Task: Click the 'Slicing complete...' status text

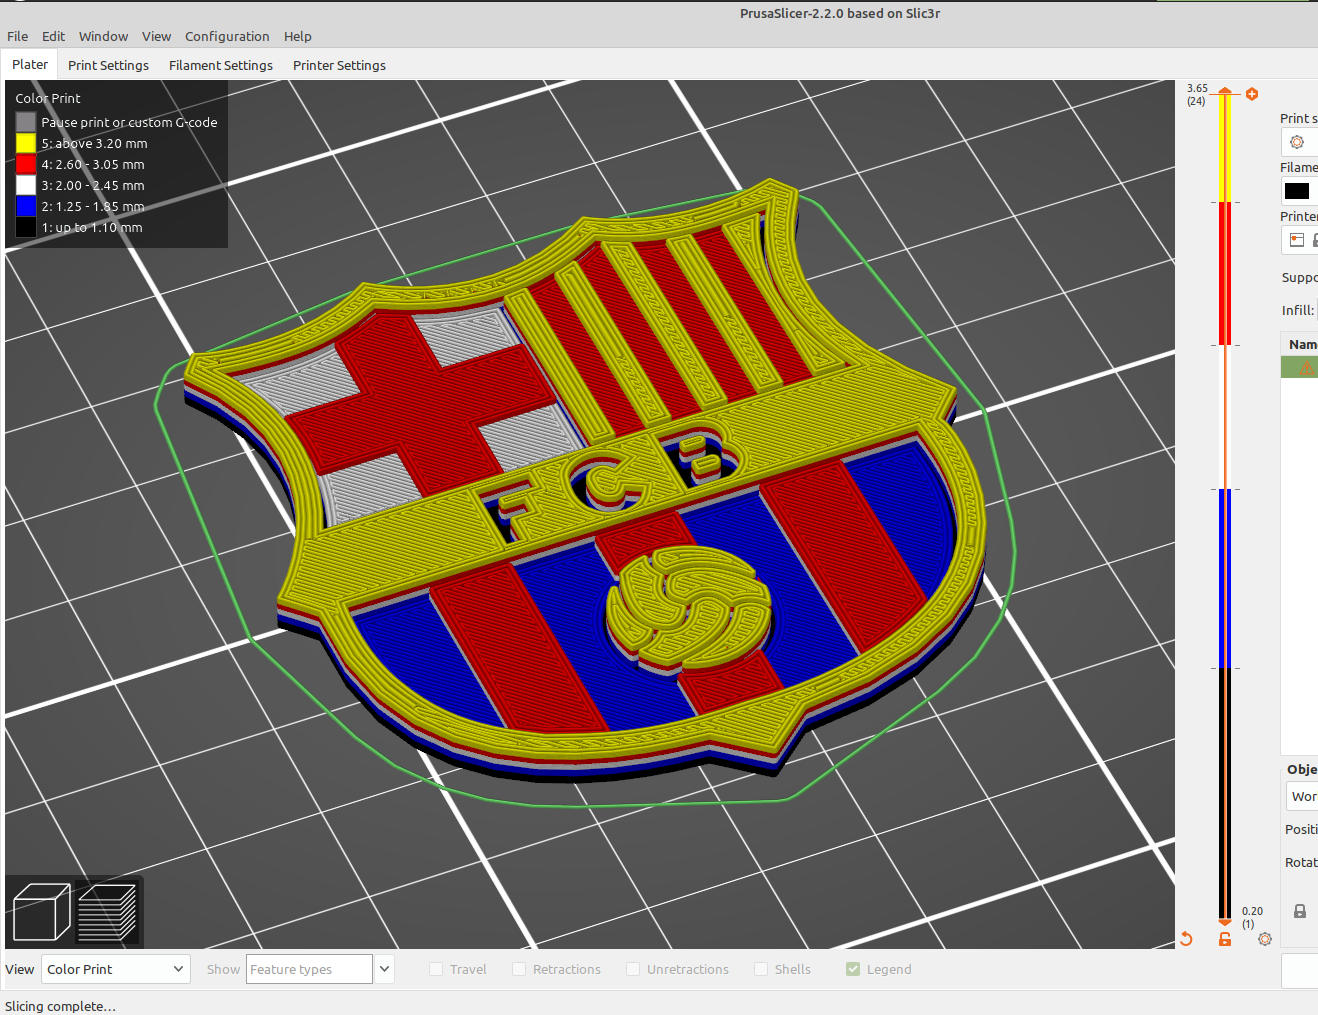Action: 60,1006
